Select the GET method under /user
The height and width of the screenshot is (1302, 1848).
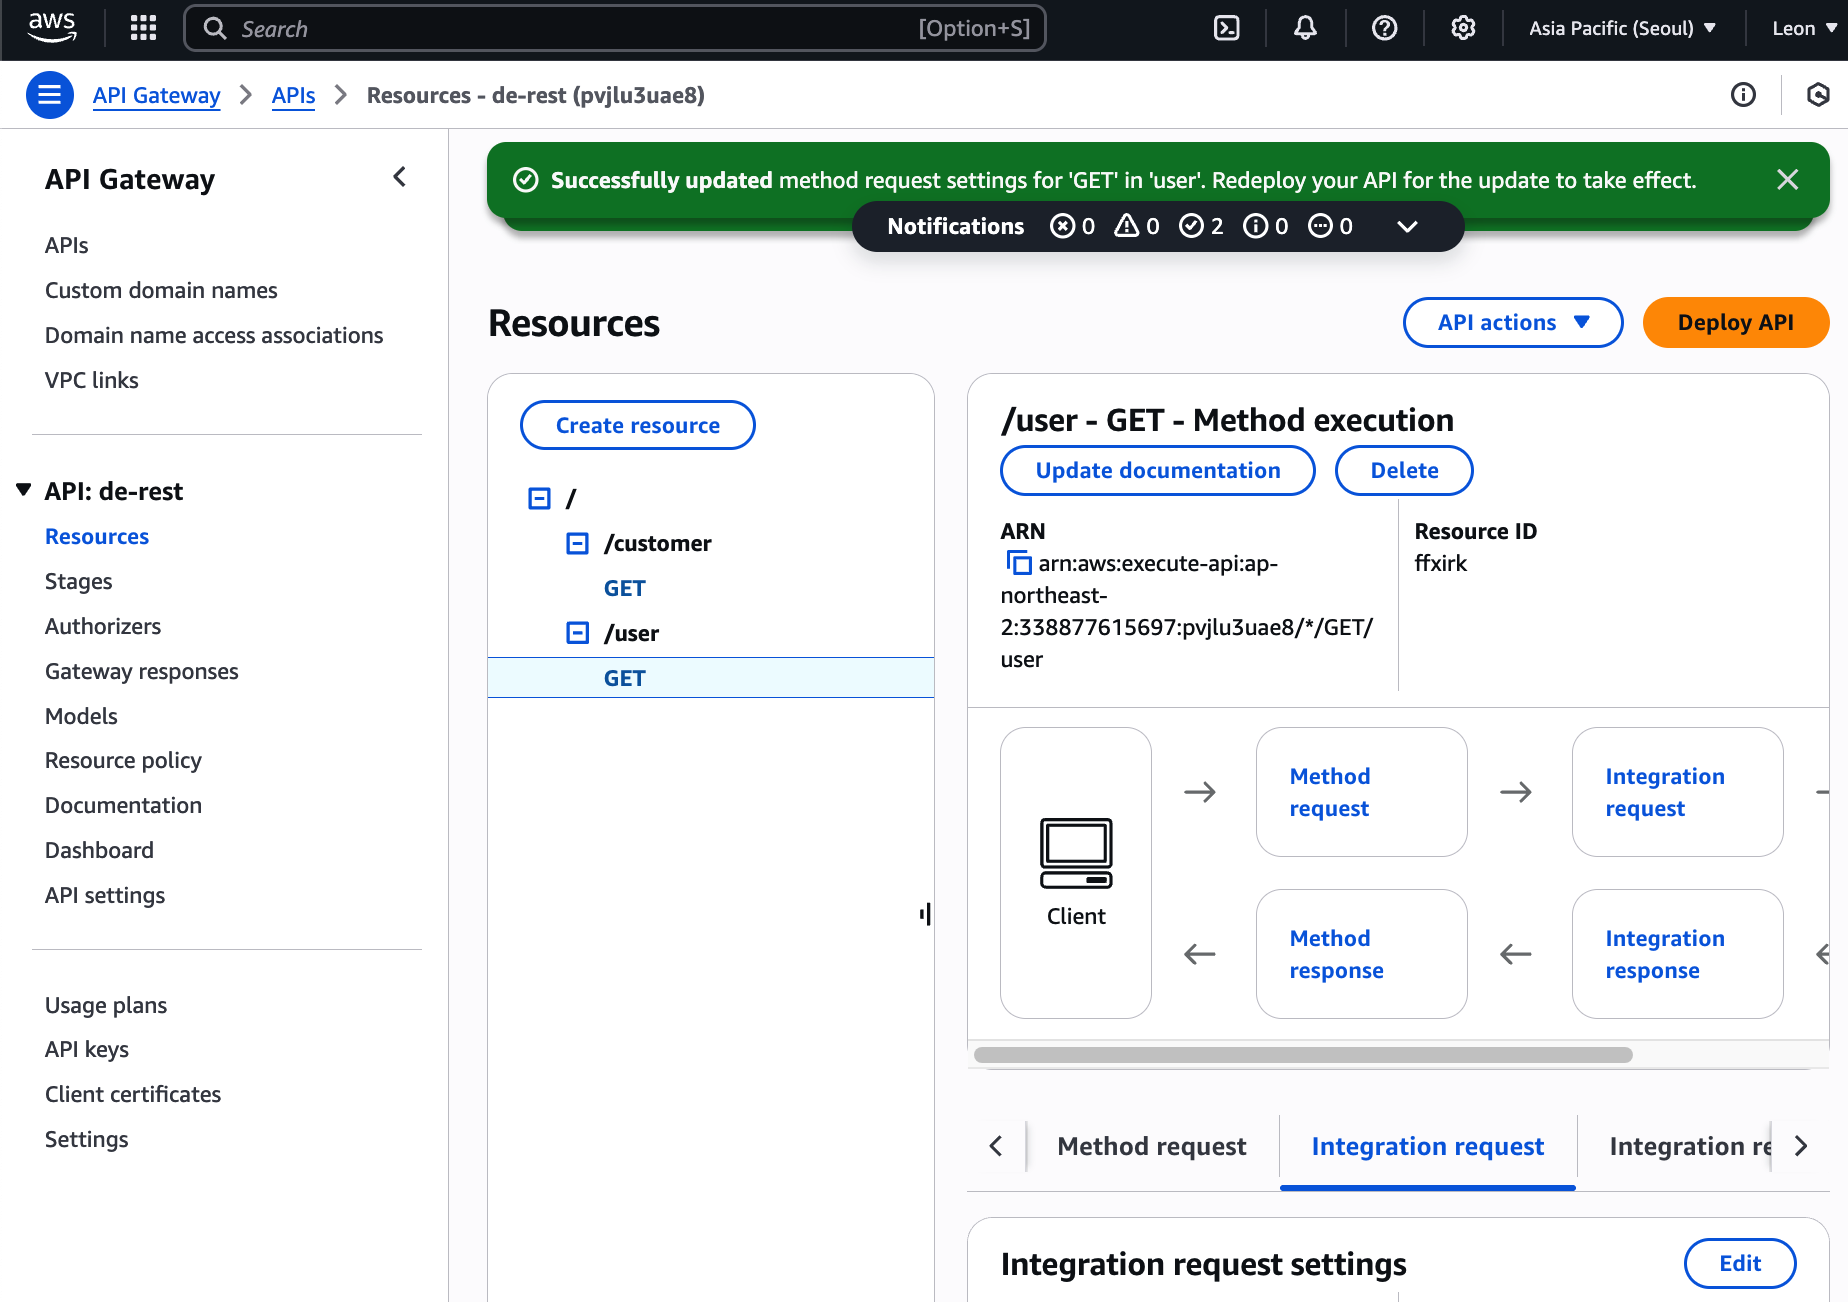[x=625, y=678]
